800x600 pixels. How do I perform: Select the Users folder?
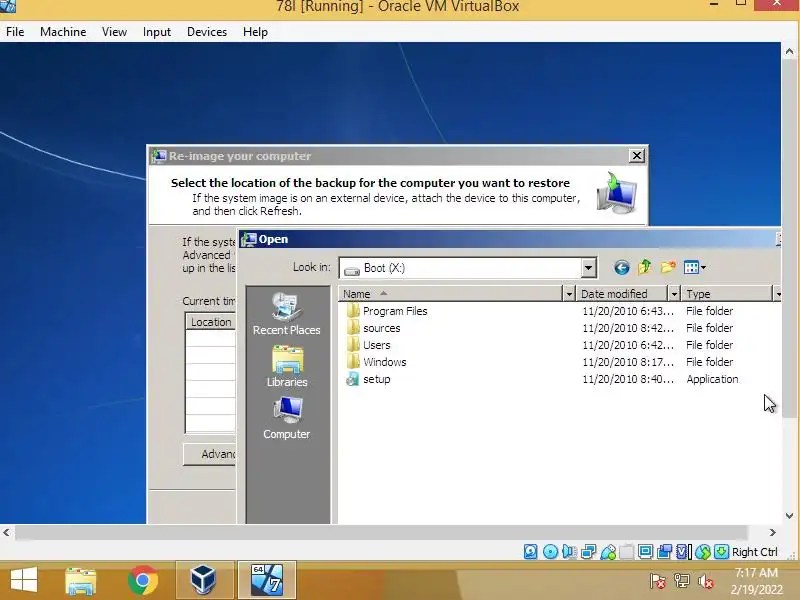[368, 345]
